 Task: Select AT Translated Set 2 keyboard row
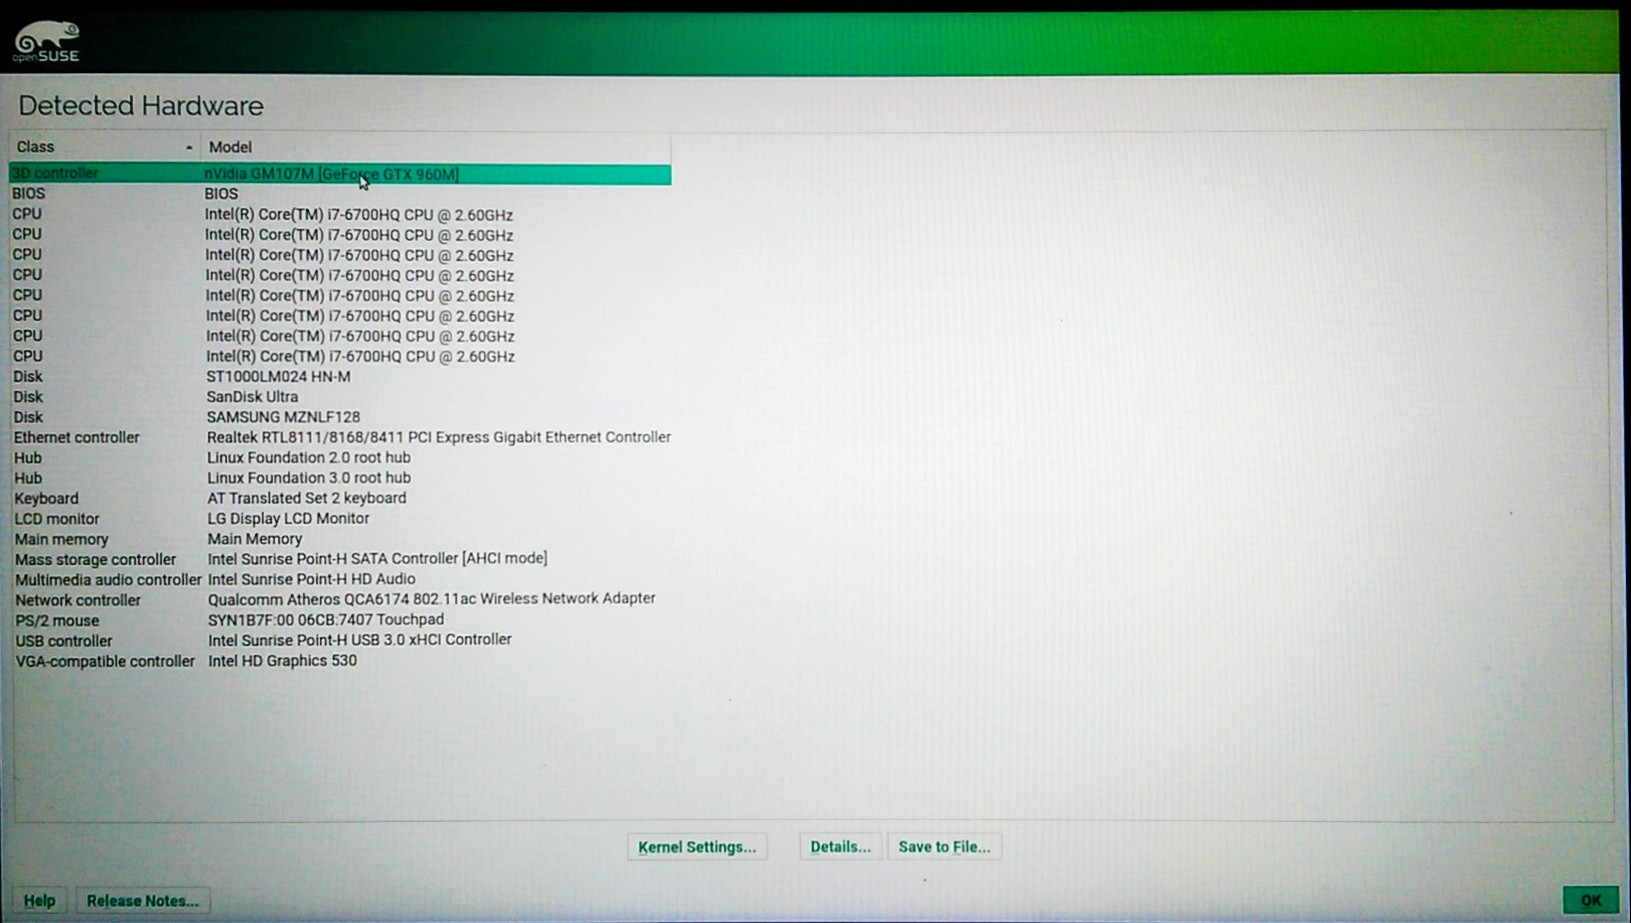pos(340,498)
